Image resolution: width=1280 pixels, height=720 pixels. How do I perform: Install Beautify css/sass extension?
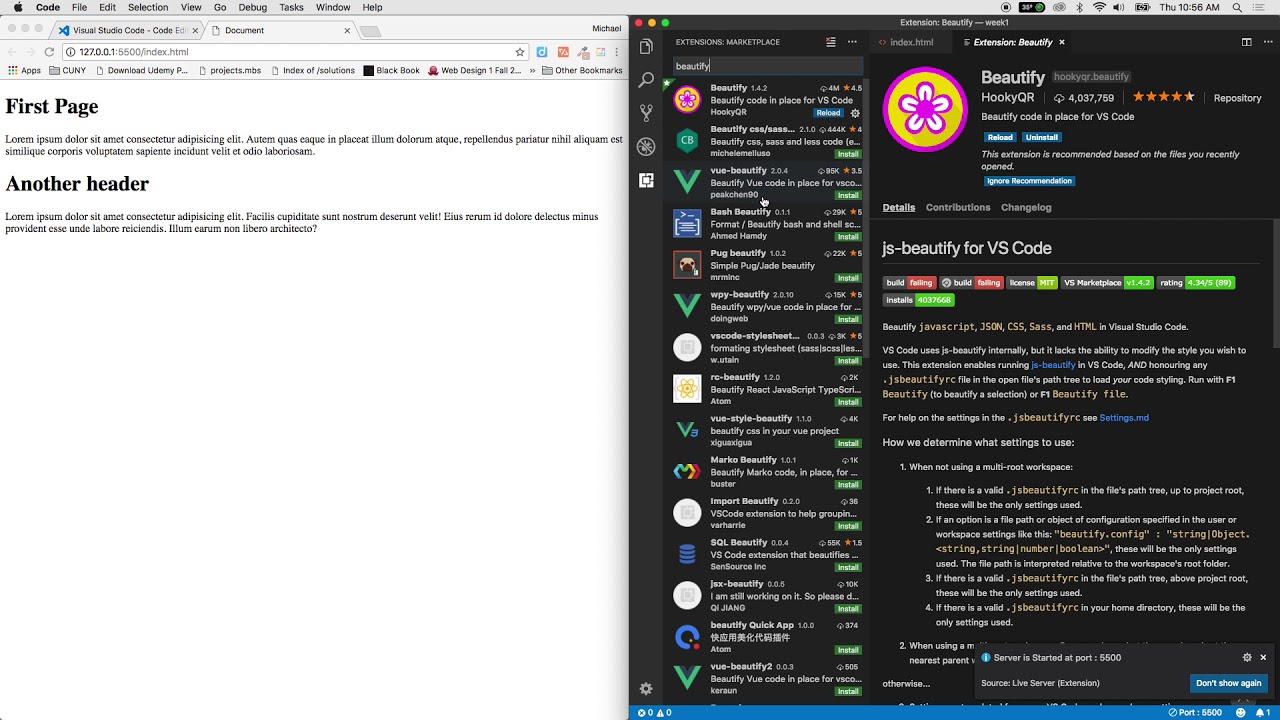[848, 154]
